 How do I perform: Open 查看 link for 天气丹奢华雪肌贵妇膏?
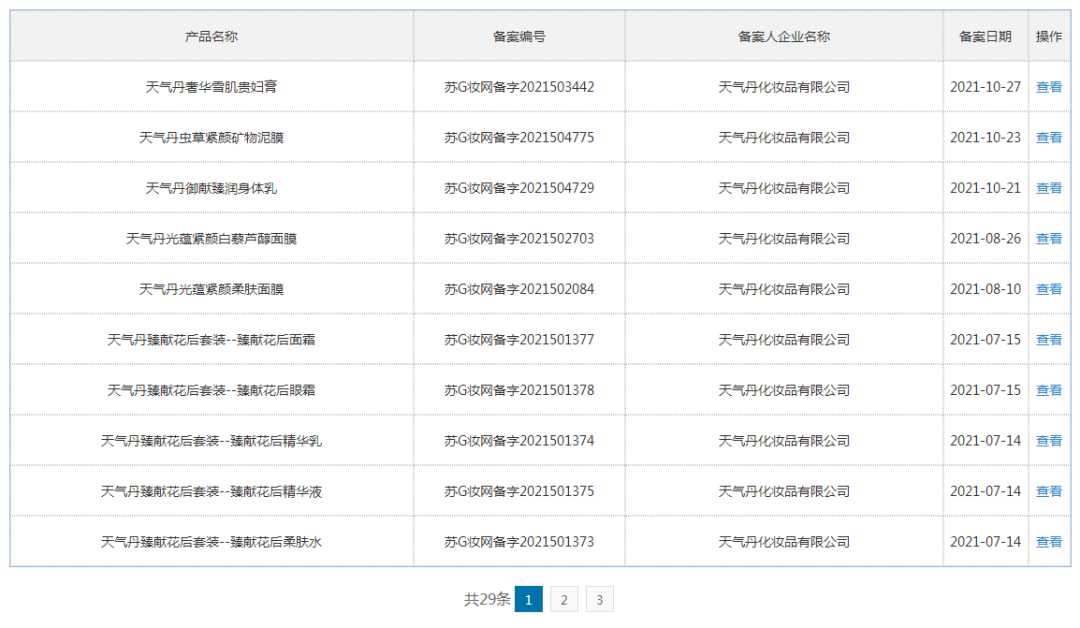1048,87
